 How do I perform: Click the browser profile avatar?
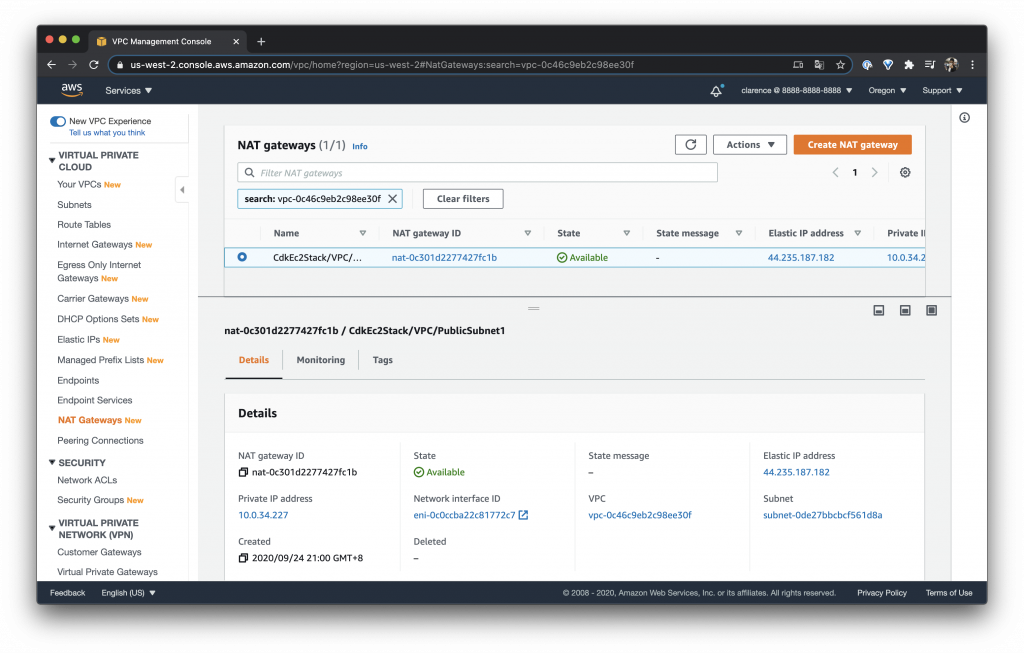(951, 65)
